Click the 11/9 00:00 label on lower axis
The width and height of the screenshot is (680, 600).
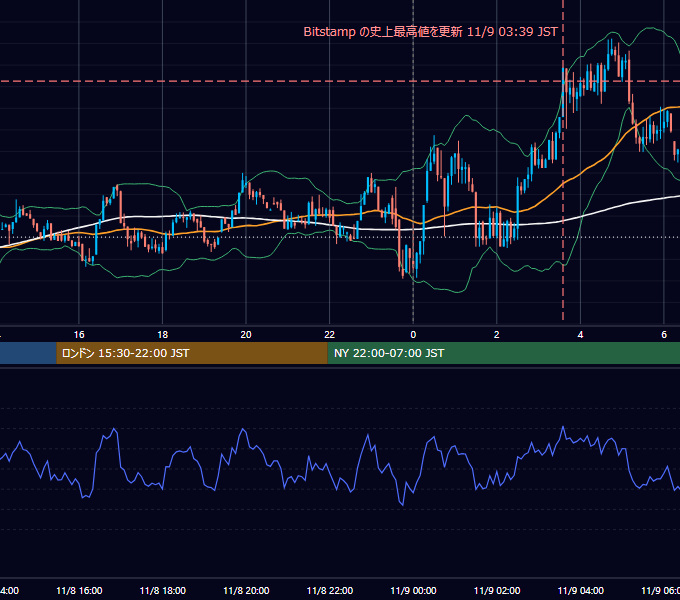point(413,591)
